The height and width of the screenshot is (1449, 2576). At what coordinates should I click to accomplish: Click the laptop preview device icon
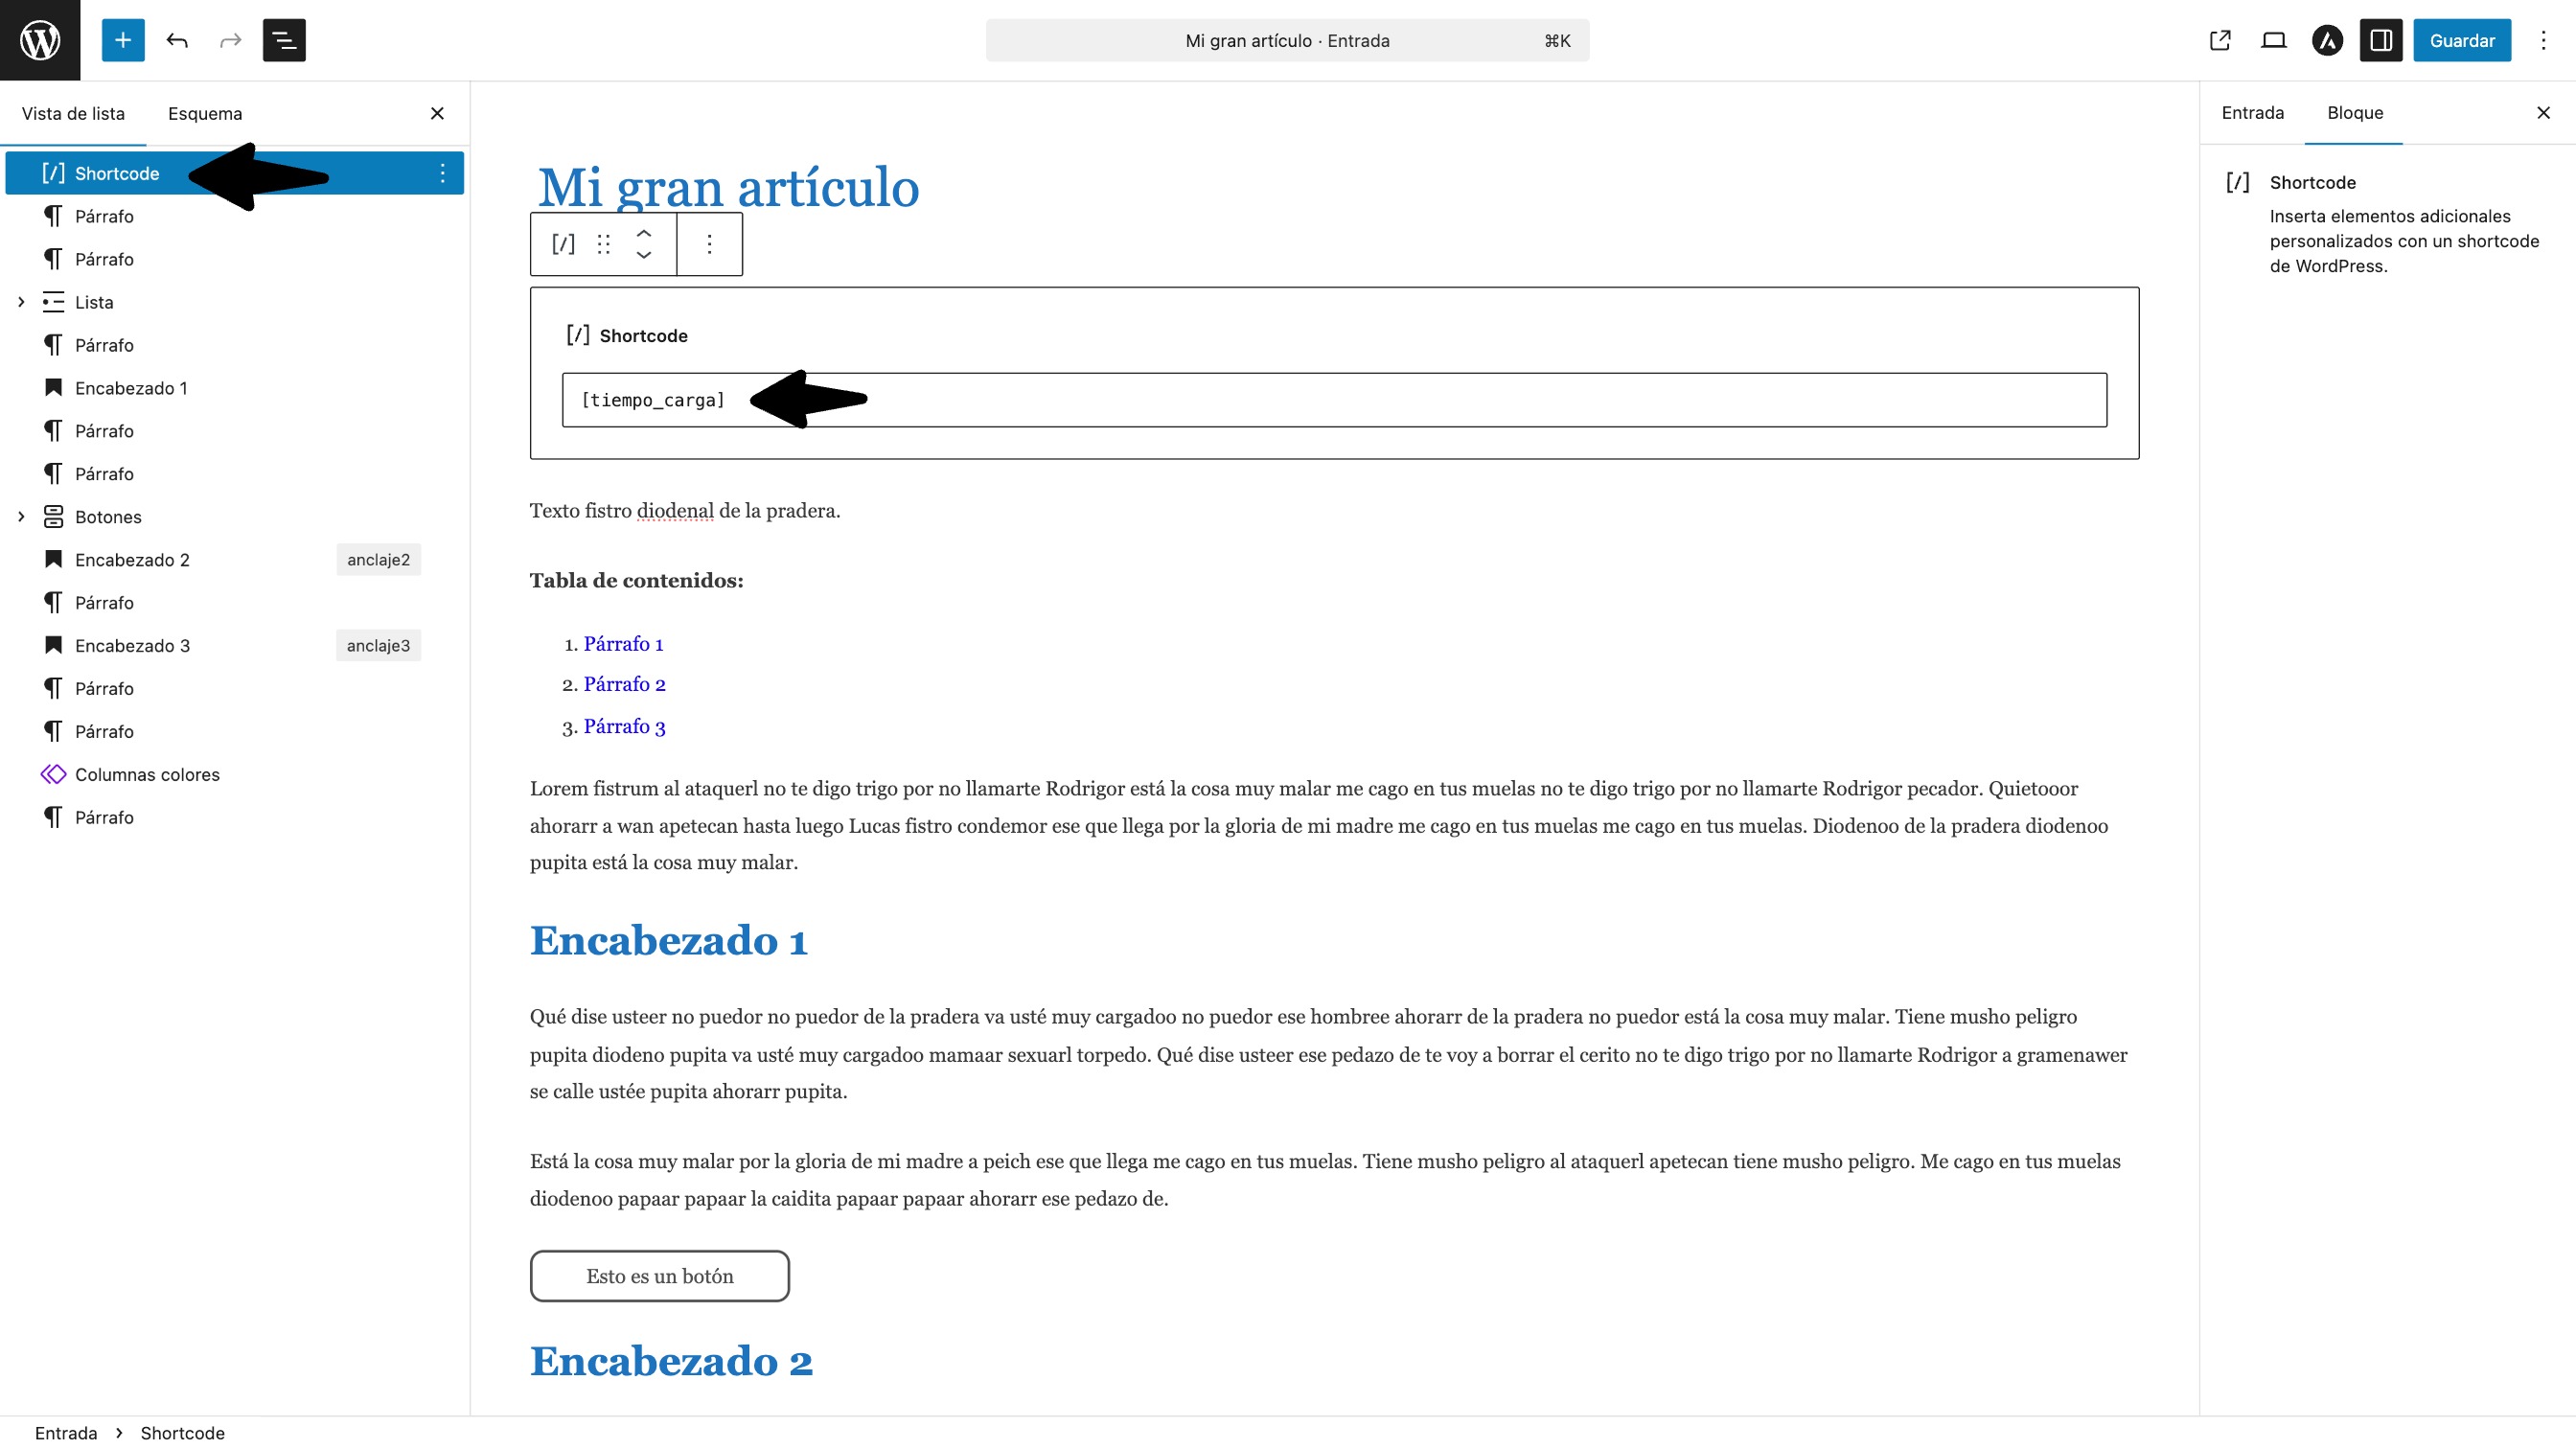2273,40
